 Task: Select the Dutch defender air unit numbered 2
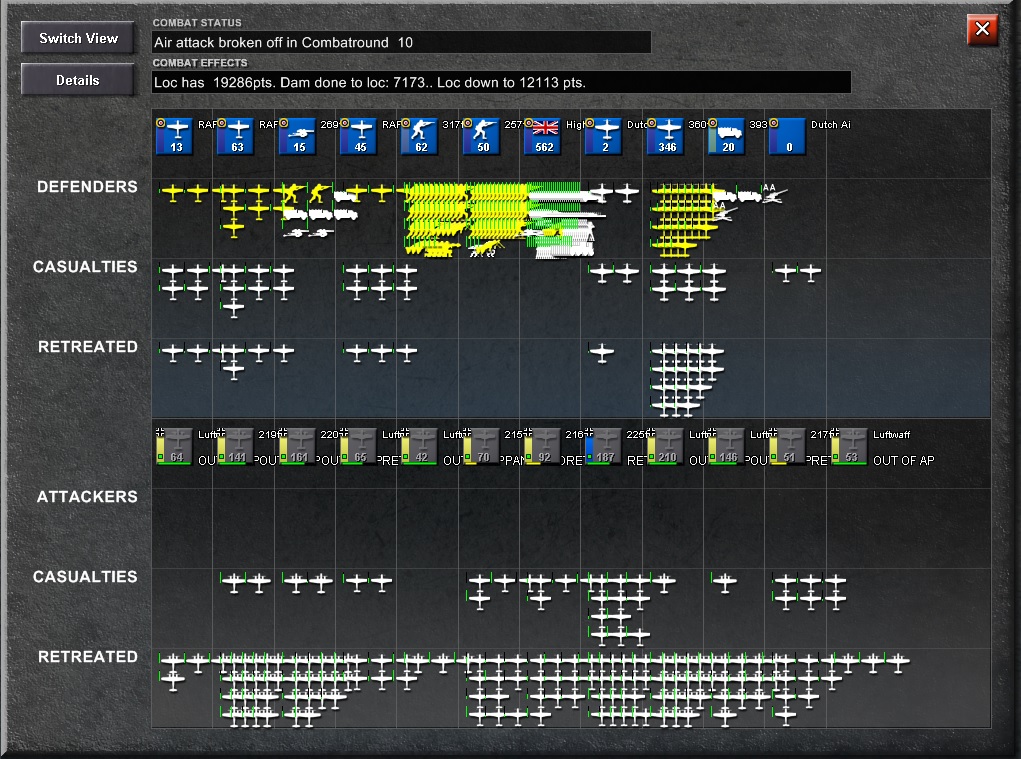click(605, 136)
